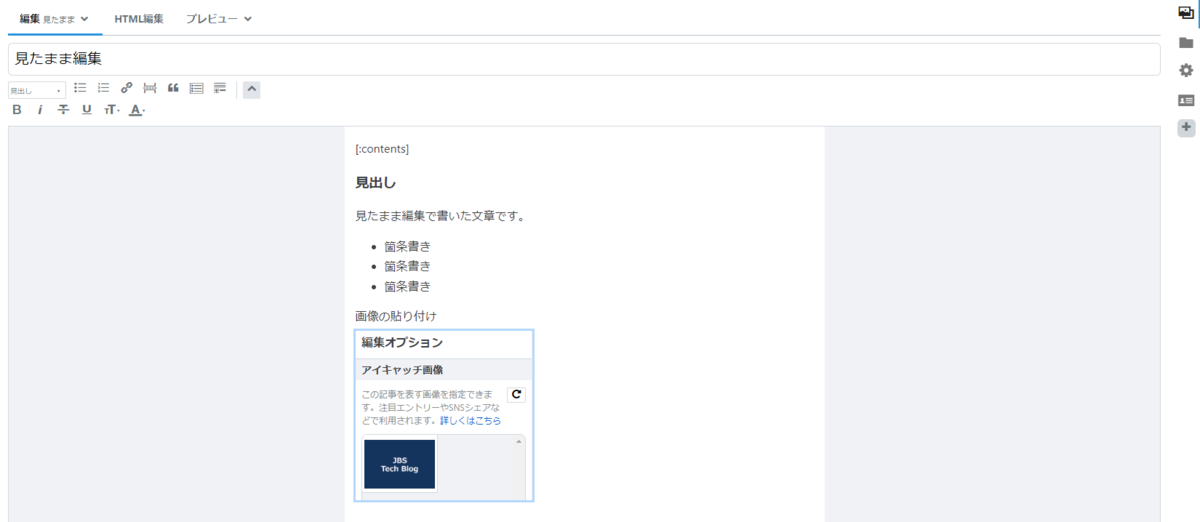This screenshot has height=522, width=1200.
Task: Insert a table of contents
Action: (197, 89)
